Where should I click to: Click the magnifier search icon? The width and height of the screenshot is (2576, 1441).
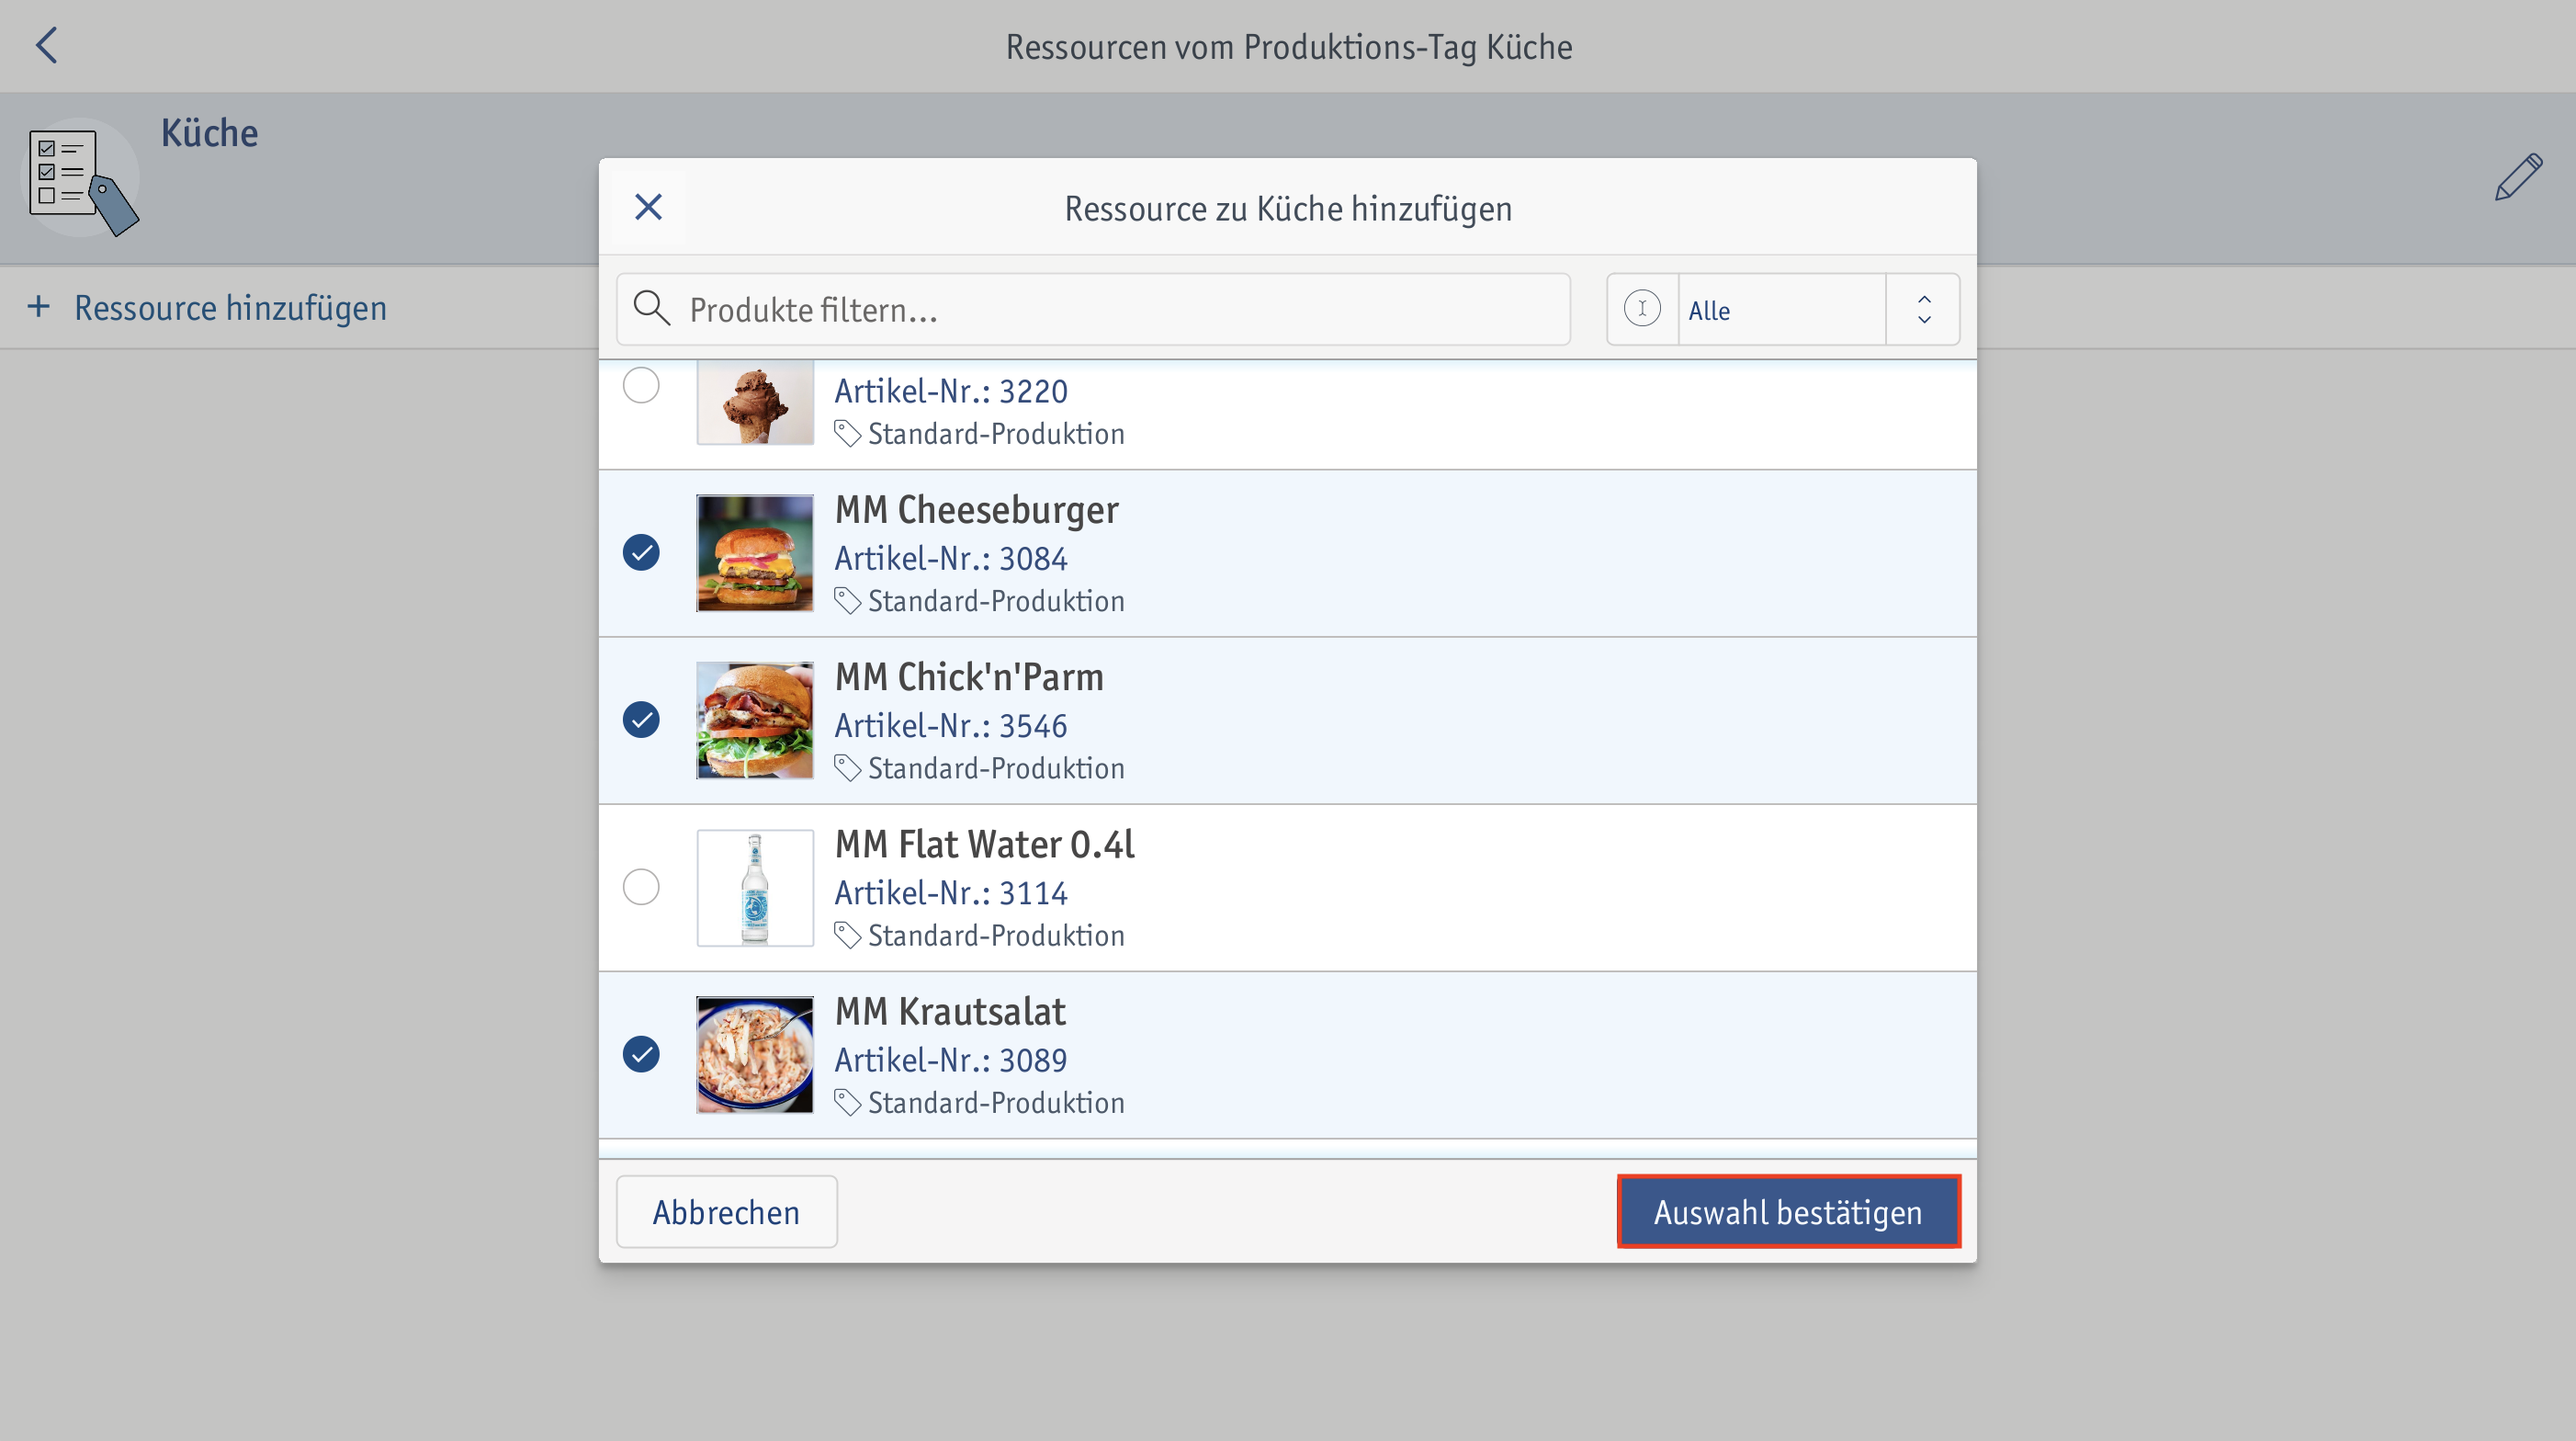coord(652,309)
